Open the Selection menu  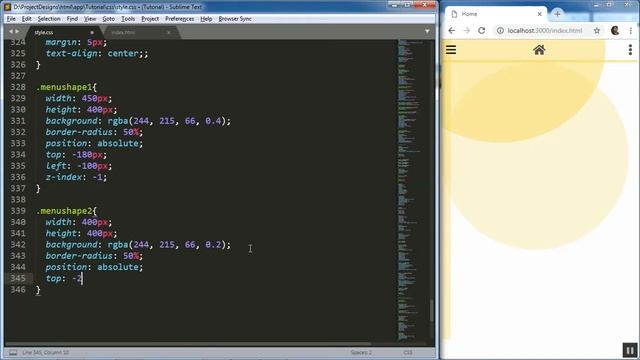click(49, 19)
